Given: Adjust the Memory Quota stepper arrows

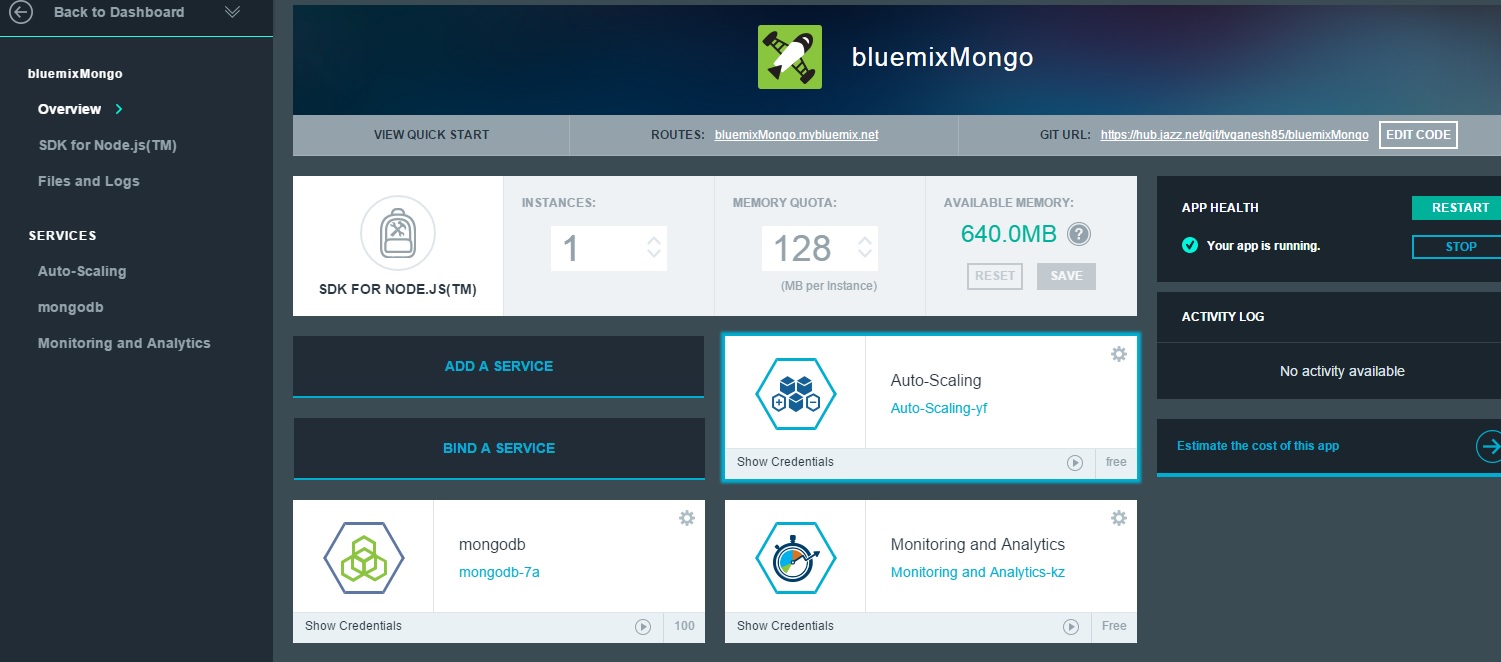Looking at the screenshot, I should [865, 247].
